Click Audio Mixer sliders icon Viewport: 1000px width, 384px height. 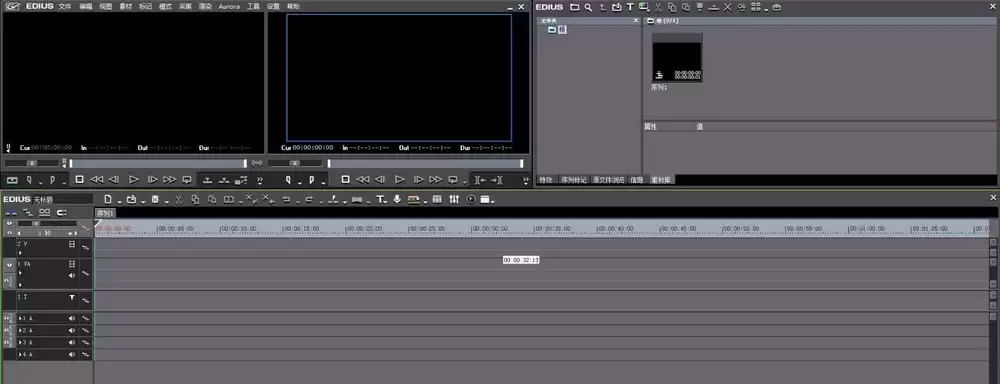click(454, 200)
